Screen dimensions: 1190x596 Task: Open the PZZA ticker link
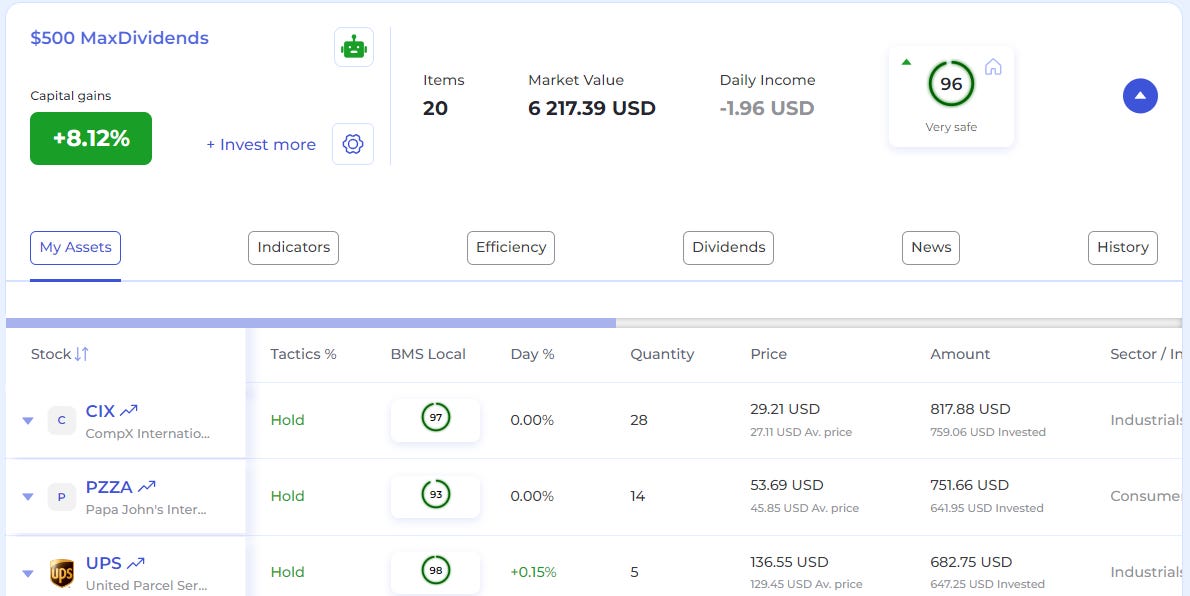pyautogui.click(x=109, y=487)
